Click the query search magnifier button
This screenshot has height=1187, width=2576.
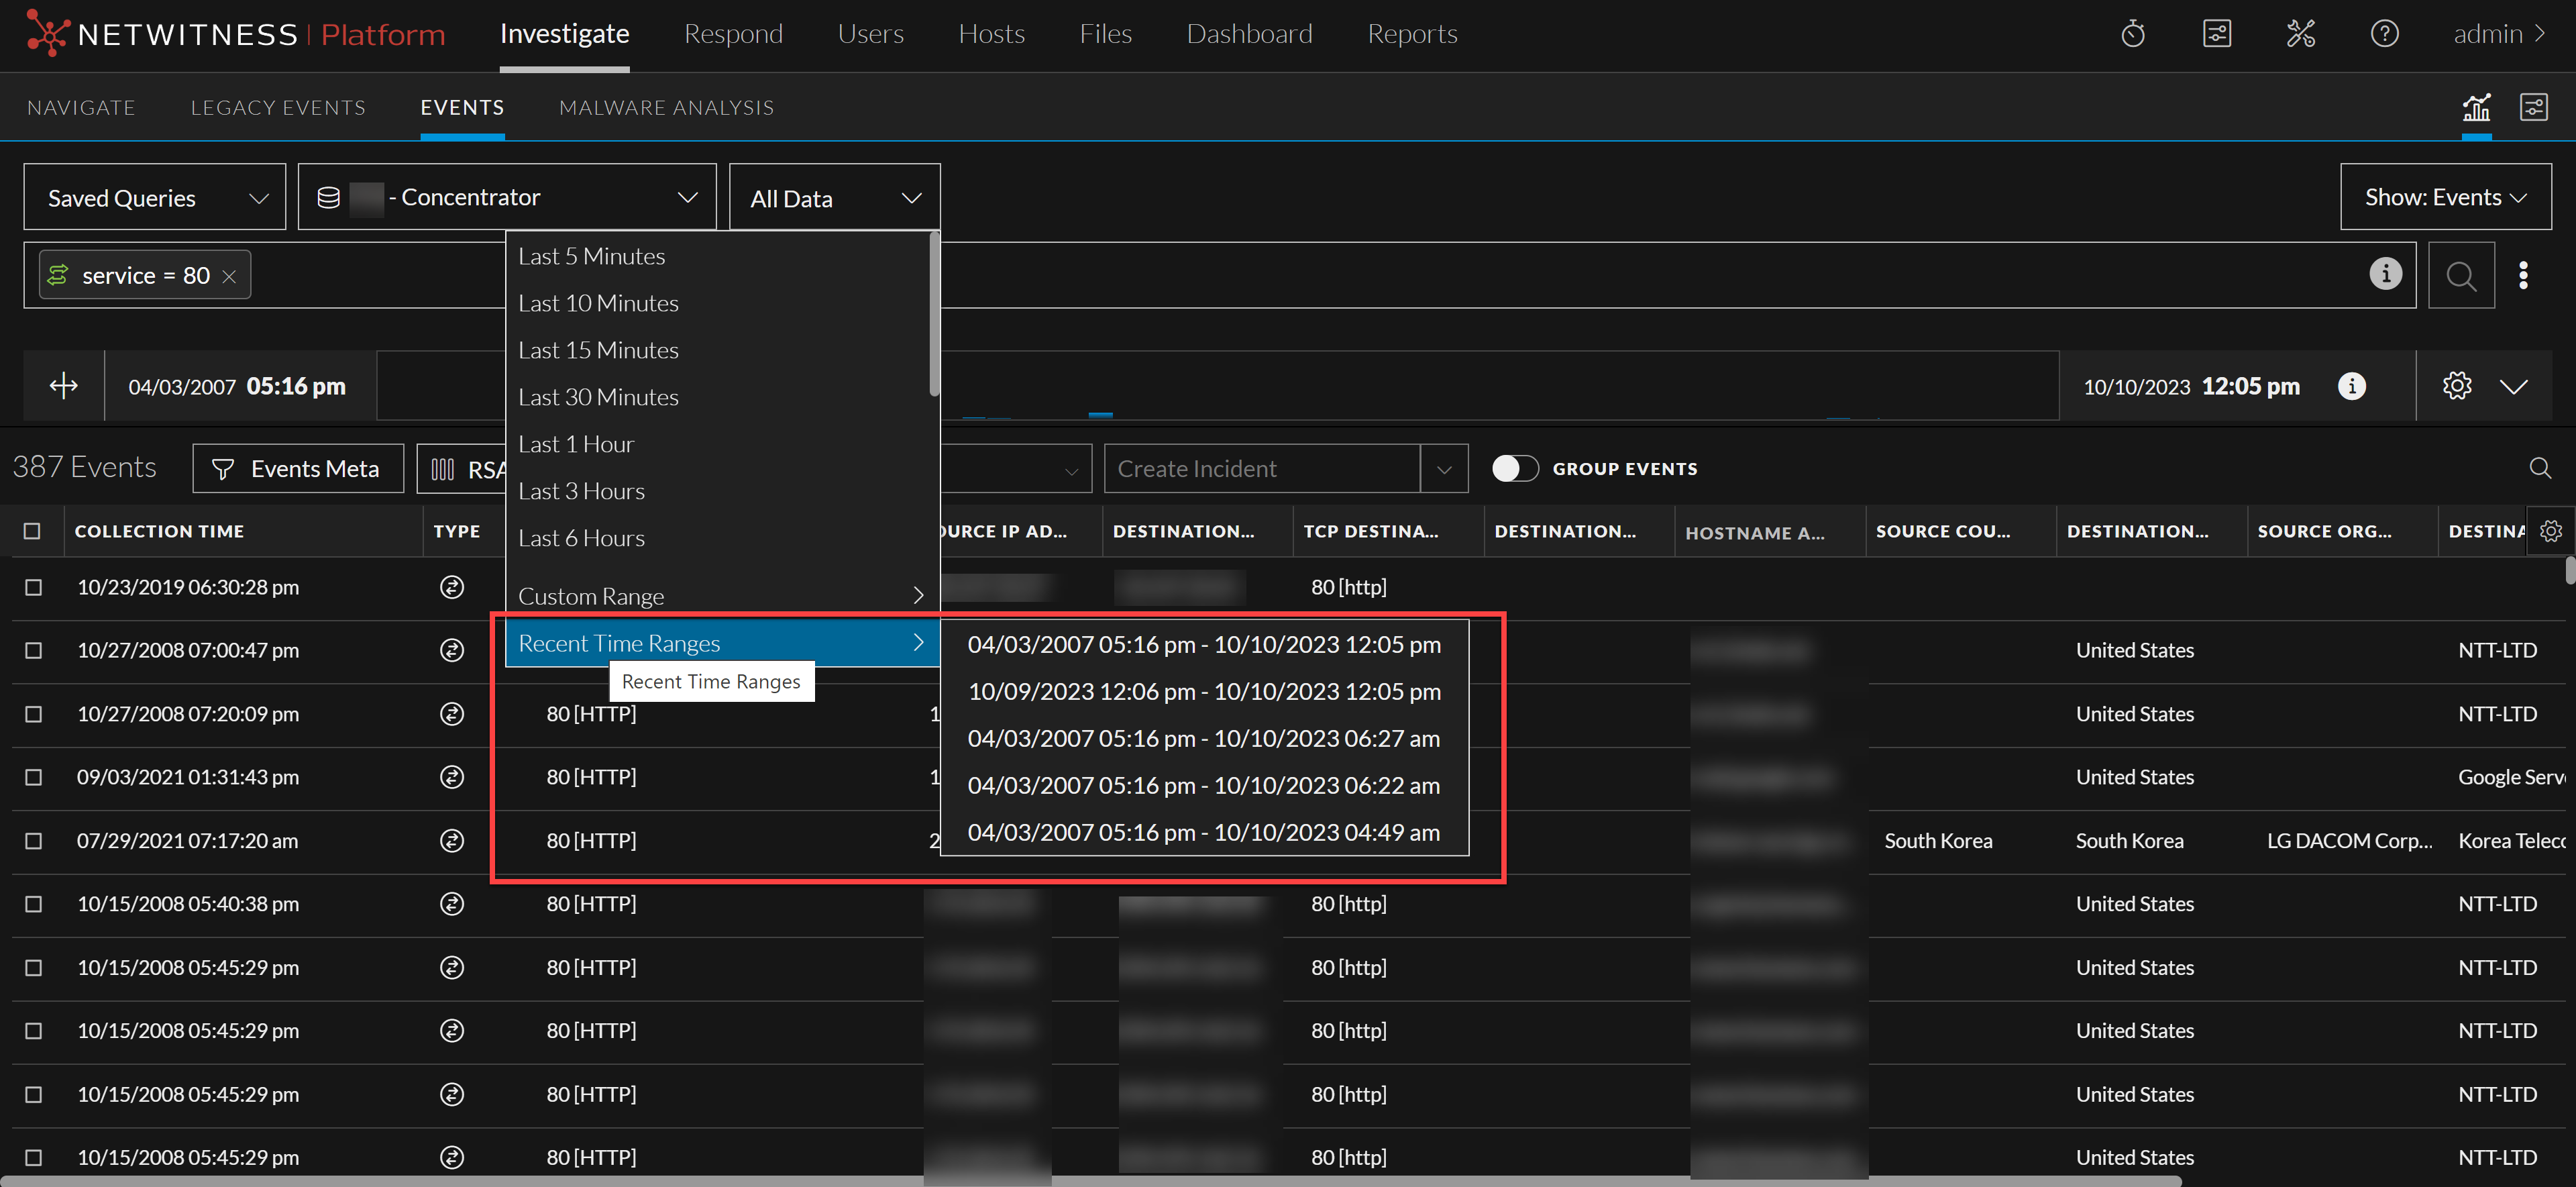pos(2461,275)
